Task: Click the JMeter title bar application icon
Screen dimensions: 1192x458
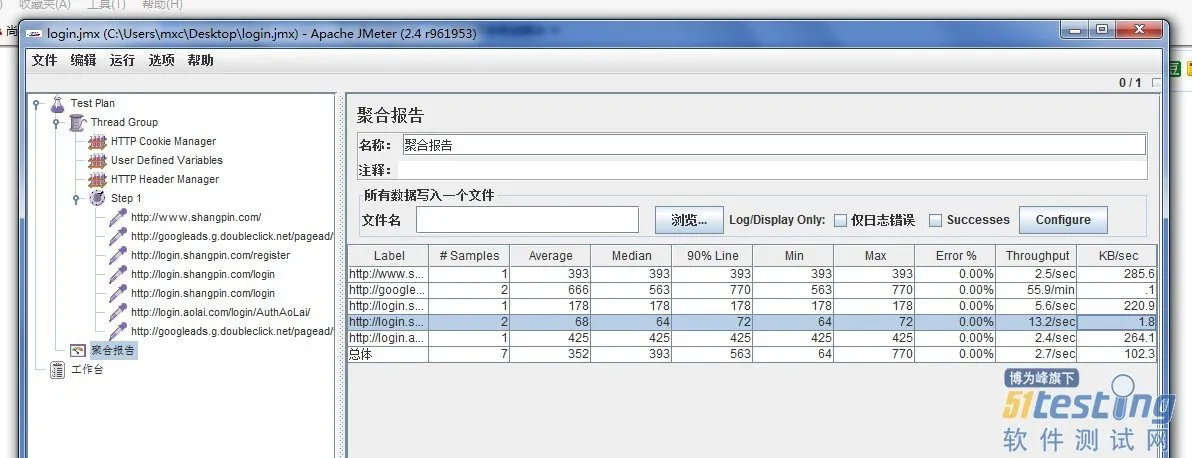Action: pos(34,33)
